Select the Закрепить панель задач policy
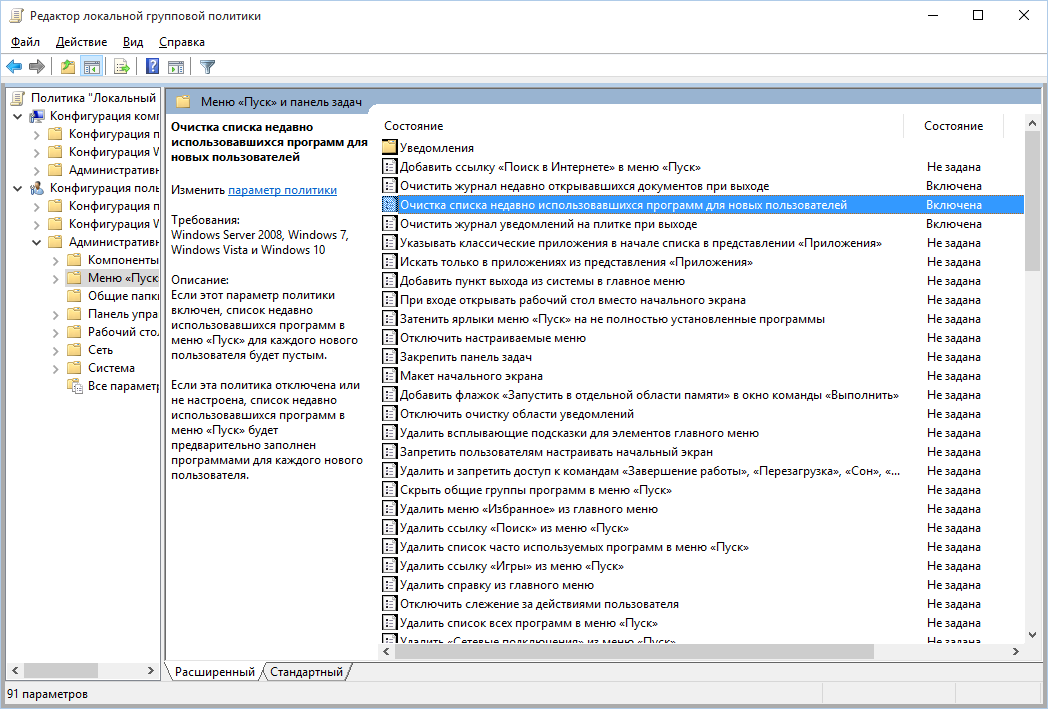 tap(465, 357)
